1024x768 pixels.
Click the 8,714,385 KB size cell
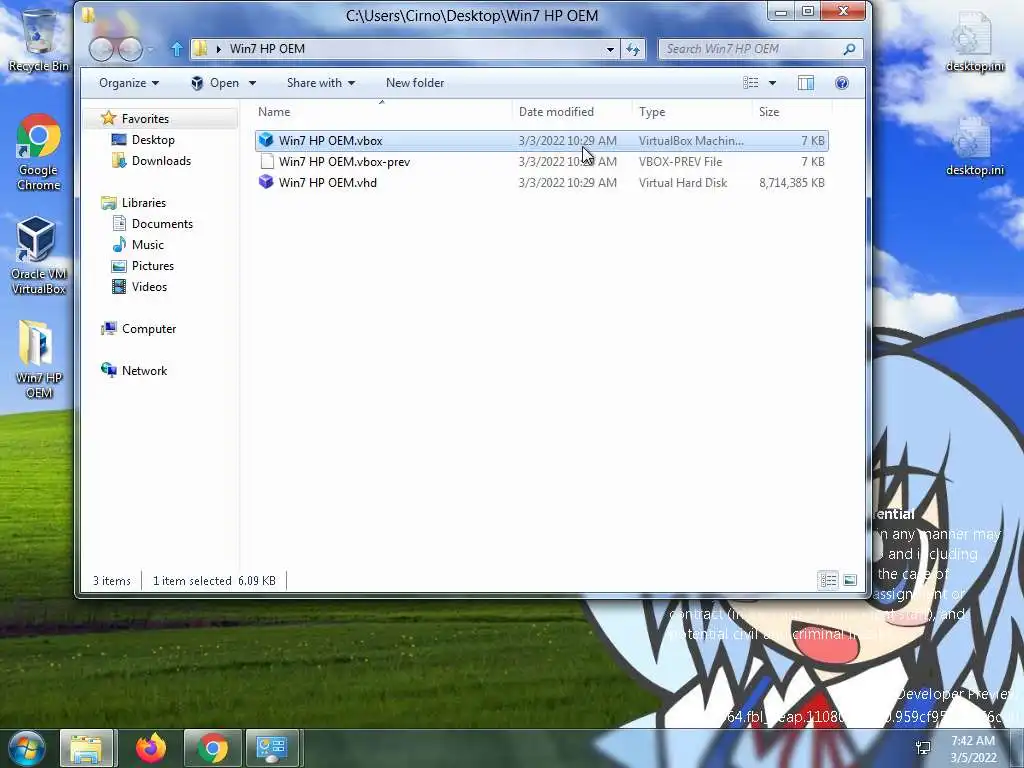pyautogui.click(x=792, y=182)
